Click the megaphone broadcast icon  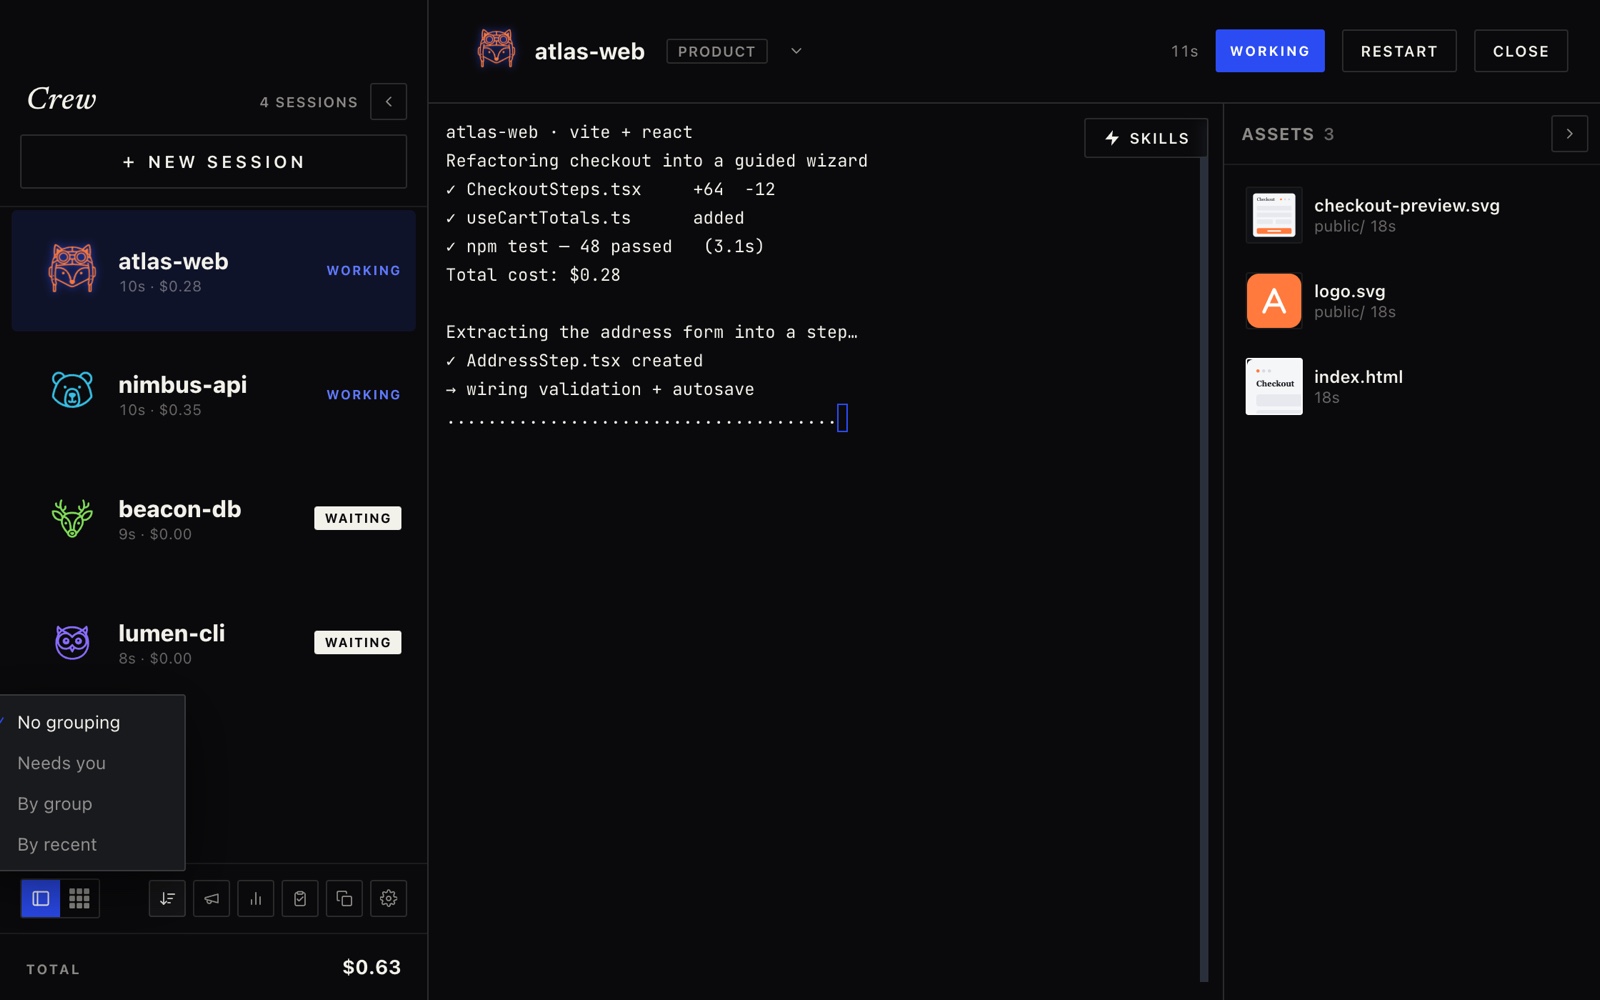[x=212, y=899]
